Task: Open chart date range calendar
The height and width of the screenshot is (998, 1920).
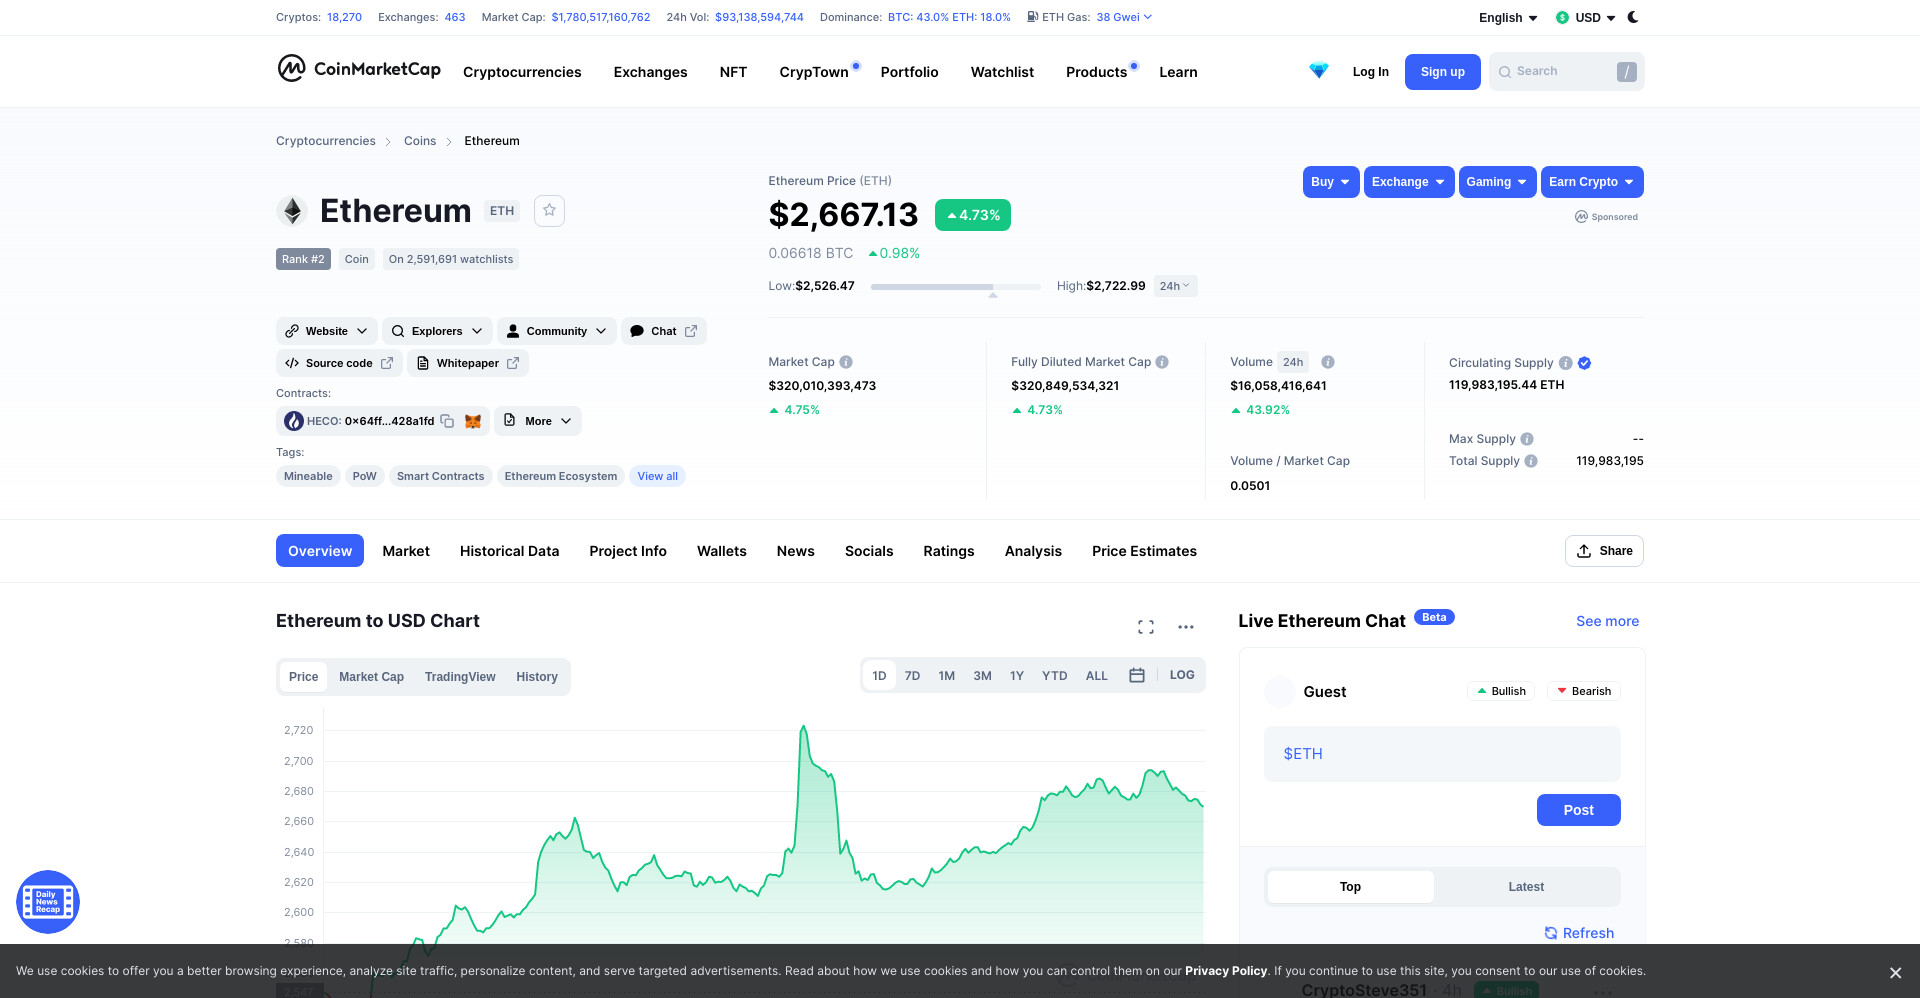Action: 1137,675
